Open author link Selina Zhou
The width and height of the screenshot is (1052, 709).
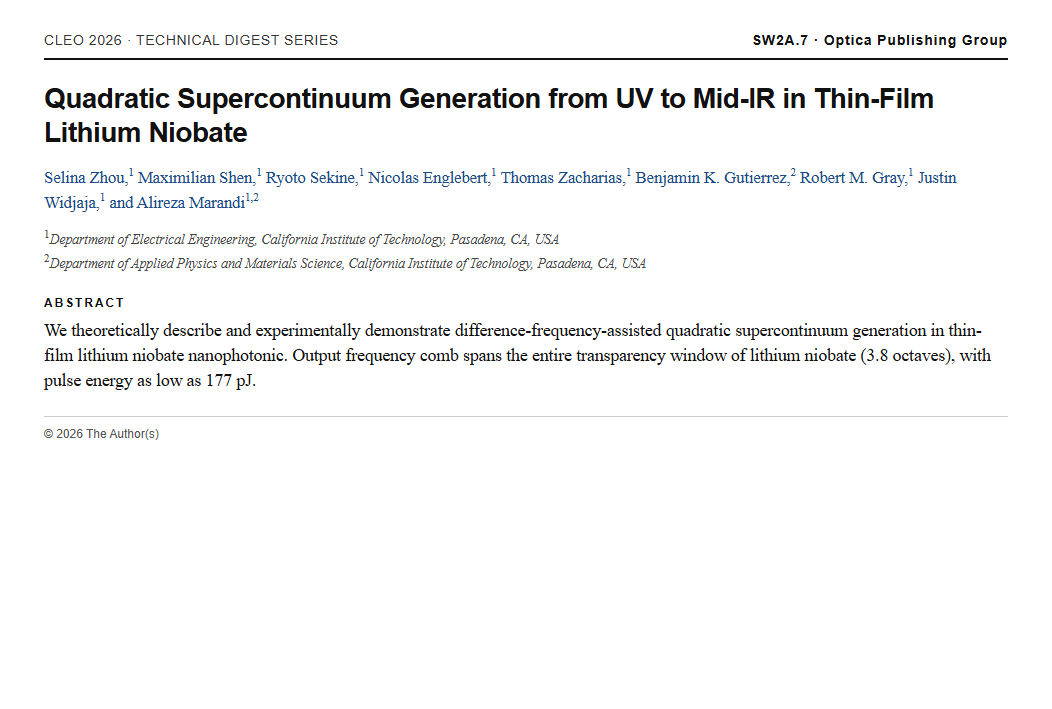[x=85, y=178]
